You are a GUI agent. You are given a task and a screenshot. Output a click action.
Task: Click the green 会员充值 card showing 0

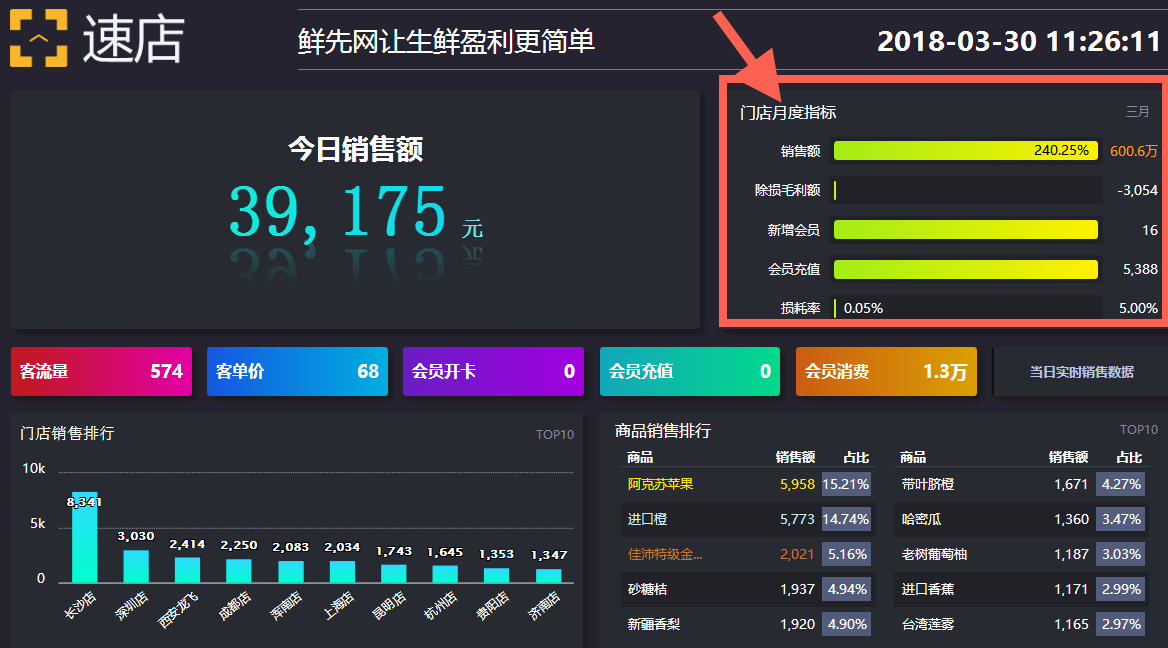point(689,372)
